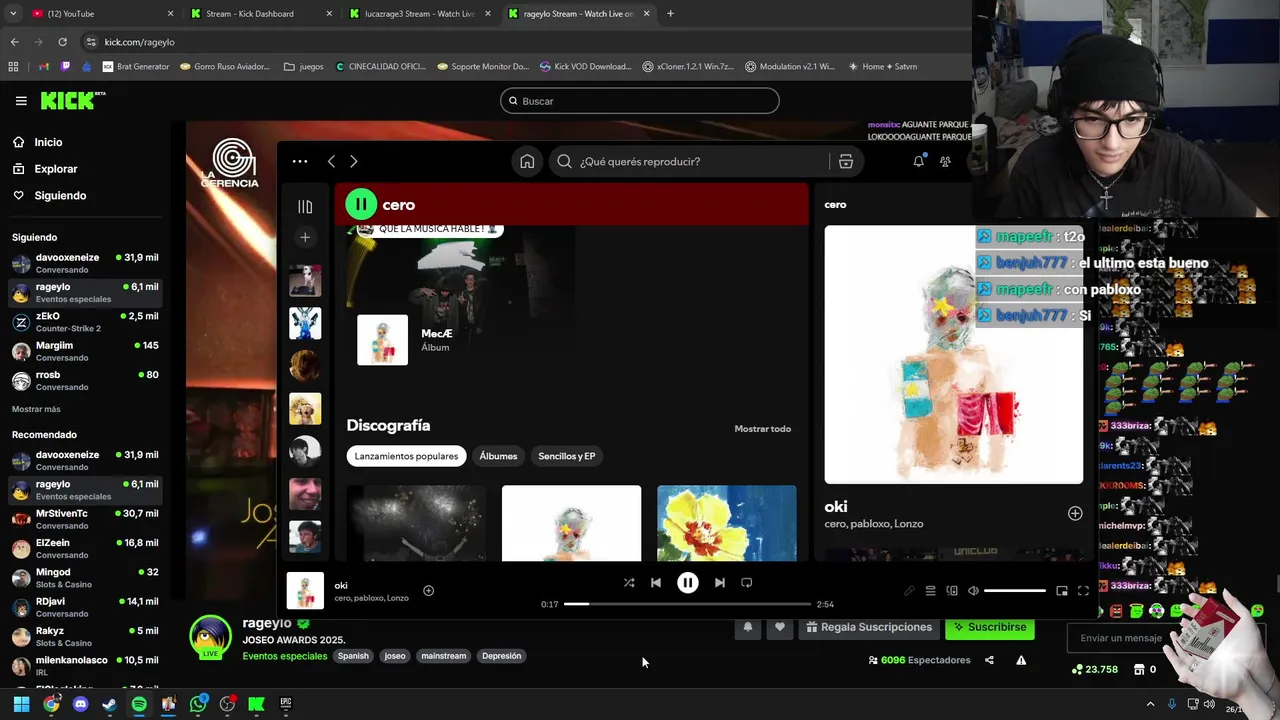Open the zEkO channel in the Siguiendo list

(x=86, y=322)
